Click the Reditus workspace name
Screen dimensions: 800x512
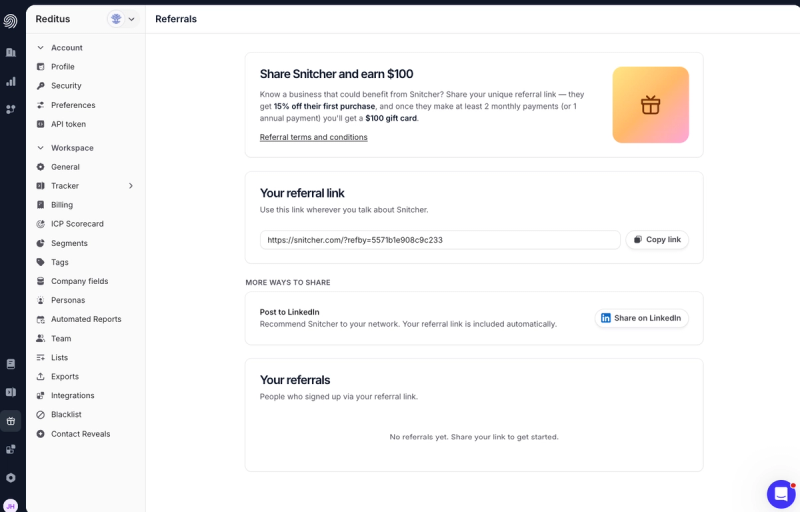[53, 19]
